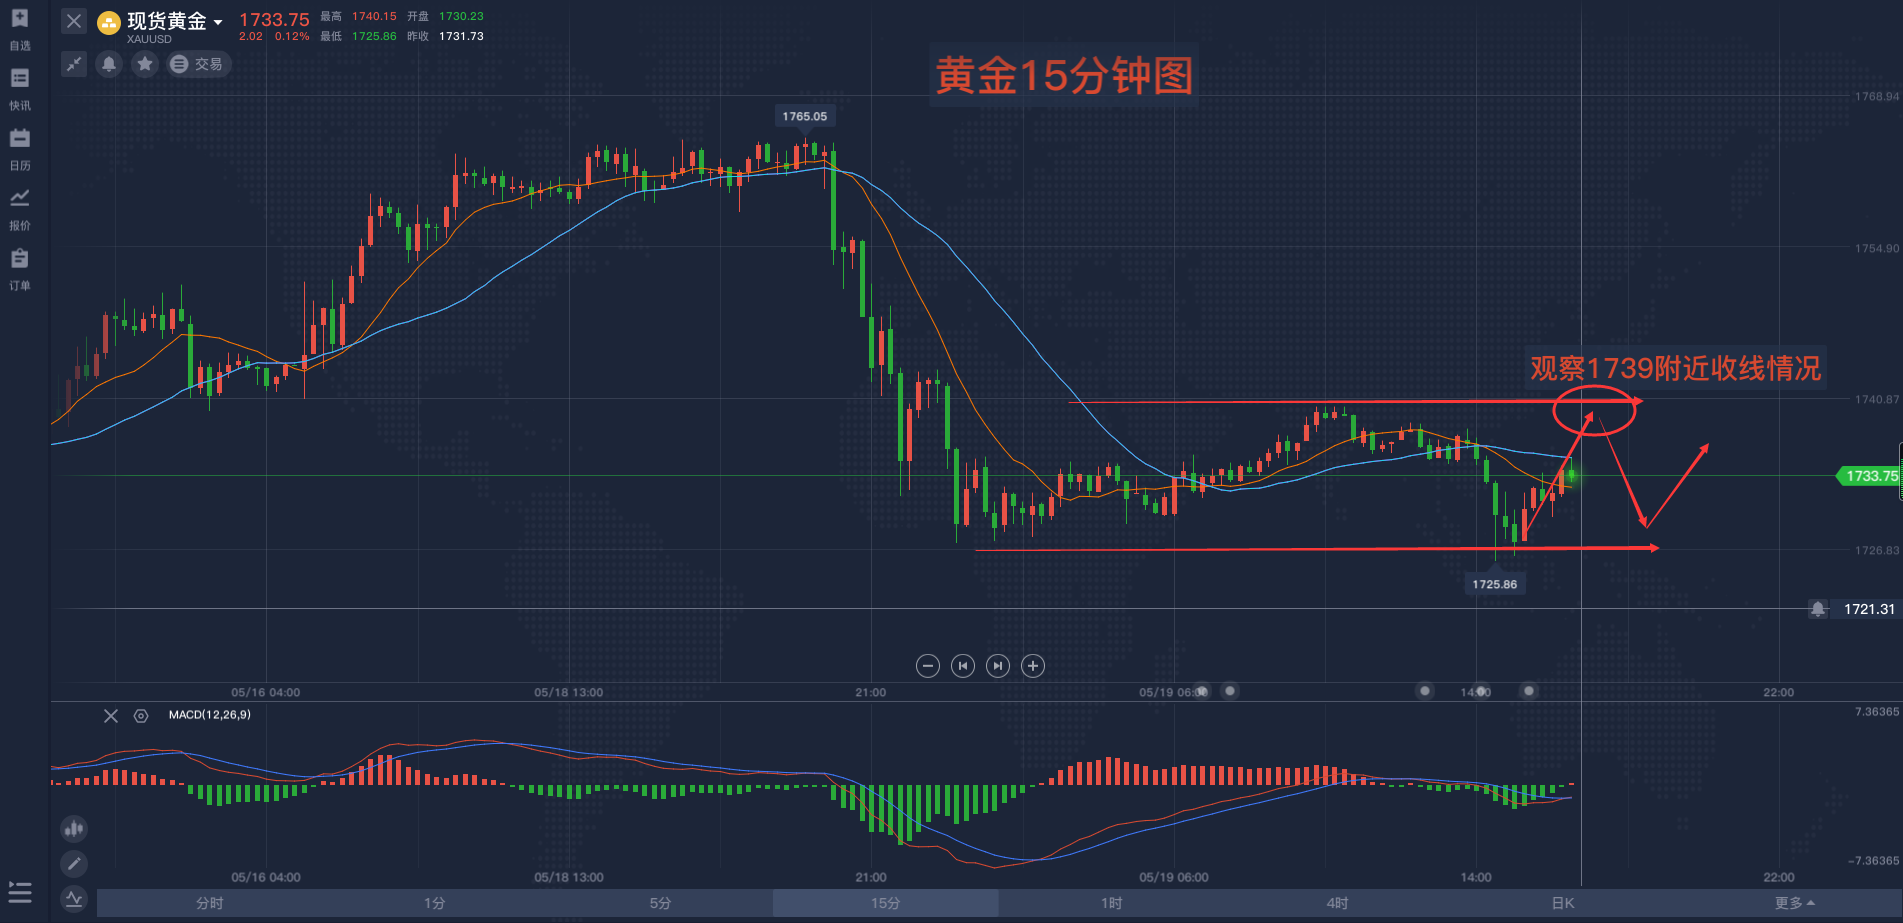Select the 15分 timeframe tab
This screenshot has height=923, width=1903.
(886, 903)
